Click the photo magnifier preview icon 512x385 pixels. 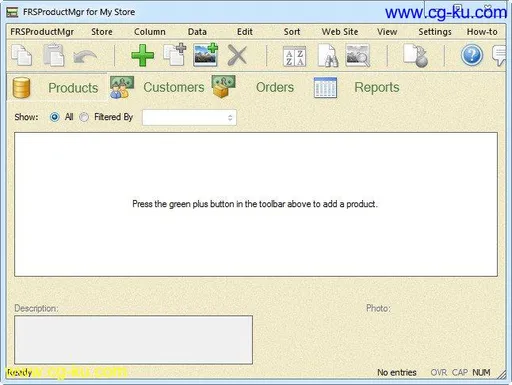[358, 55]
